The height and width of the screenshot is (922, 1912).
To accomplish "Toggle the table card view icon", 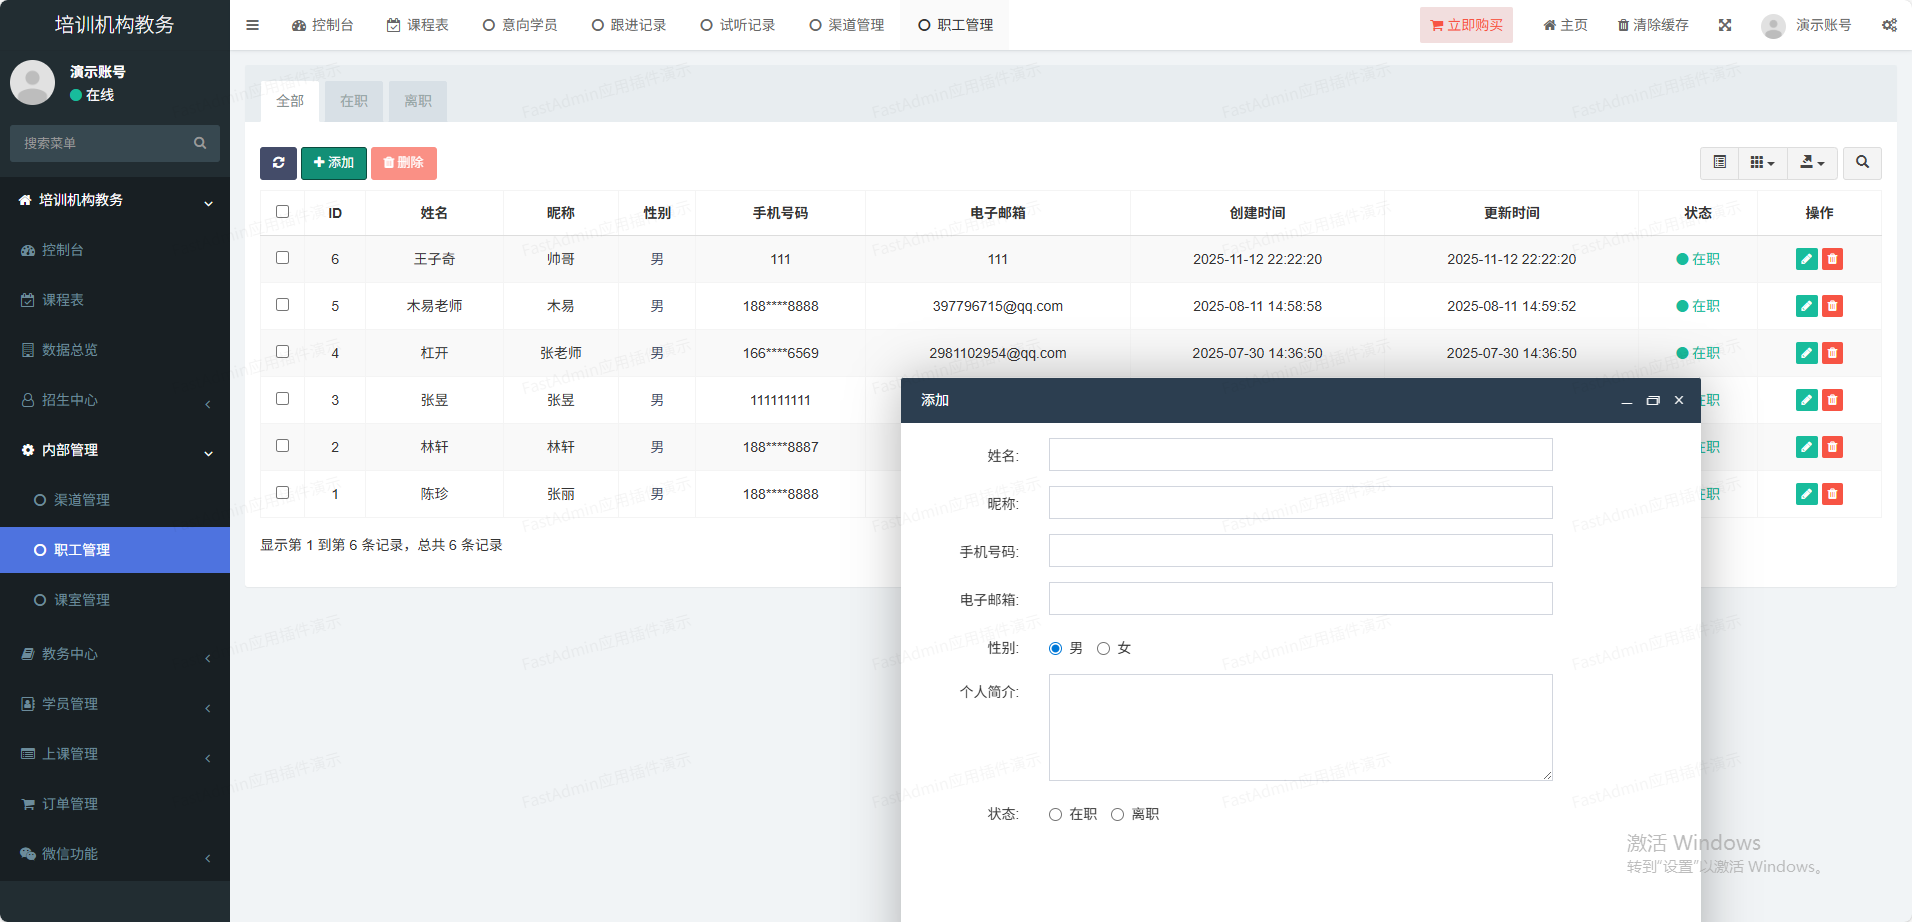I will [1719, 162].
